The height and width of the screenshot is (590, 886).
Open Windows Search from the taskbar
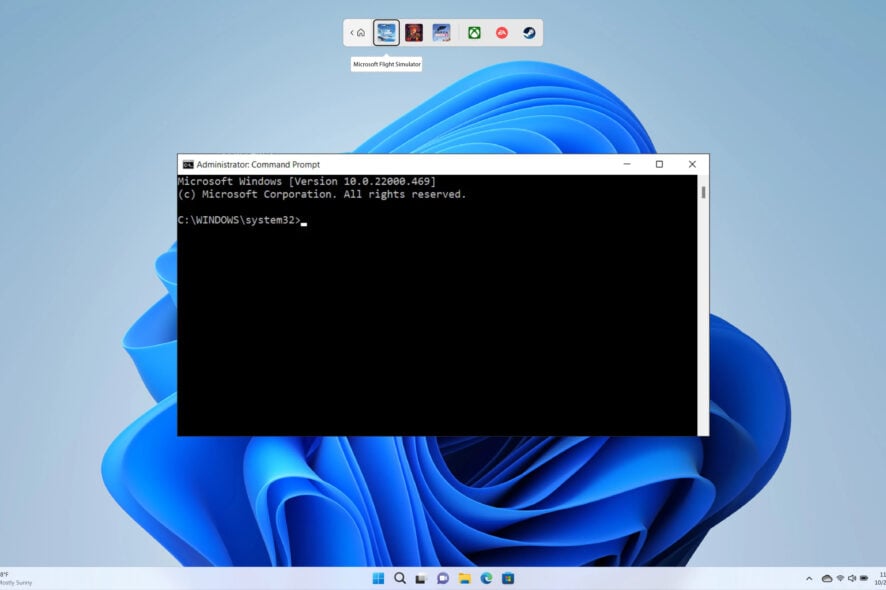coord(400,578)
